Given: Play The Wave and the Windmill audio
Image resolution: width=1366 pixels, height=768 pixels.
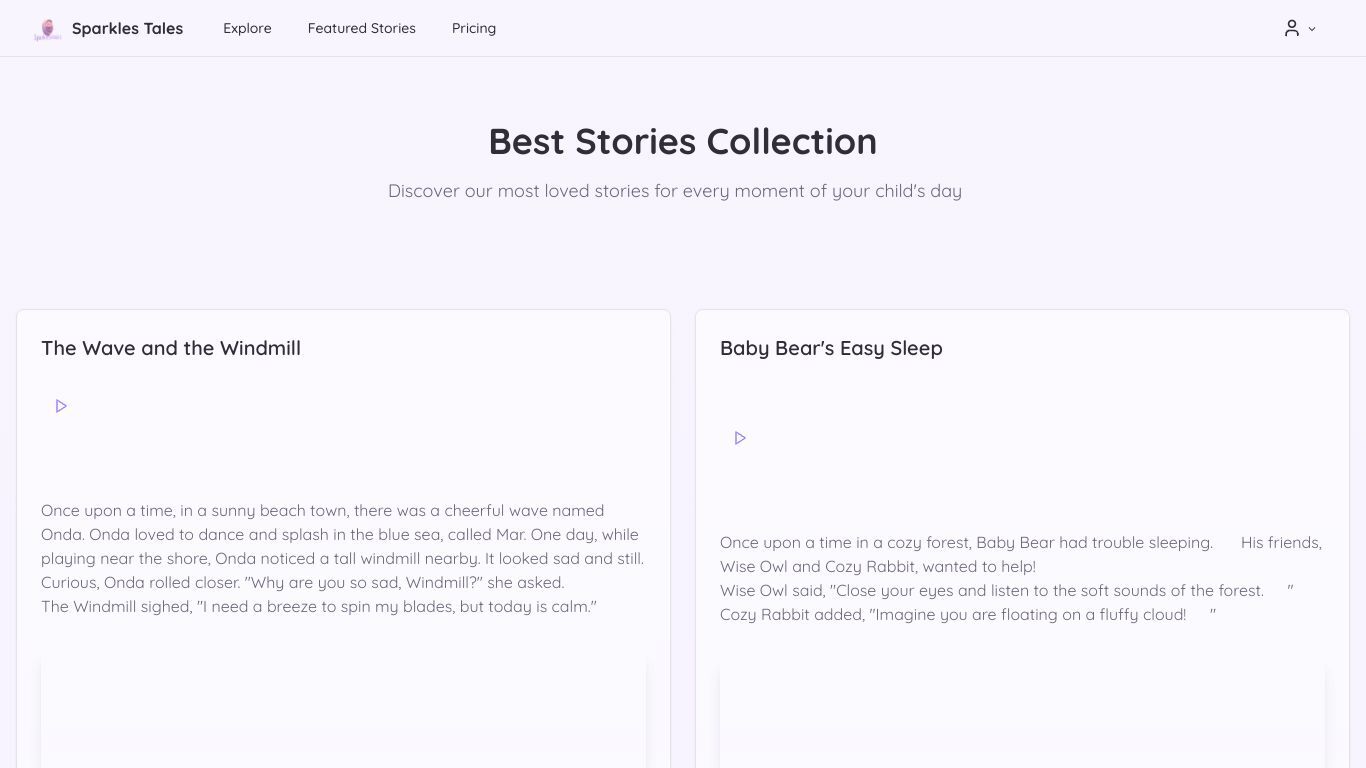Looking at the screenshot, I should click(61, 406).
